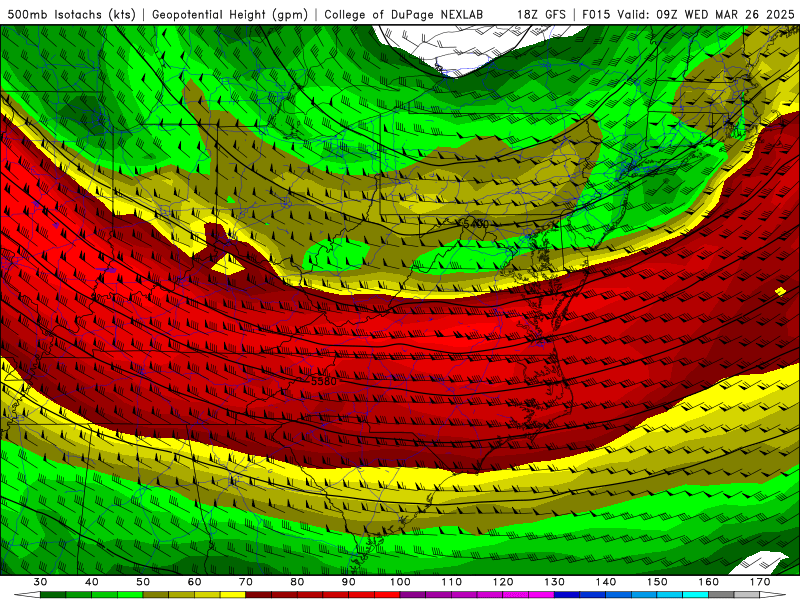Click the 100 knot colorbar label
800x600 pixels.
(x=401, y=582)
